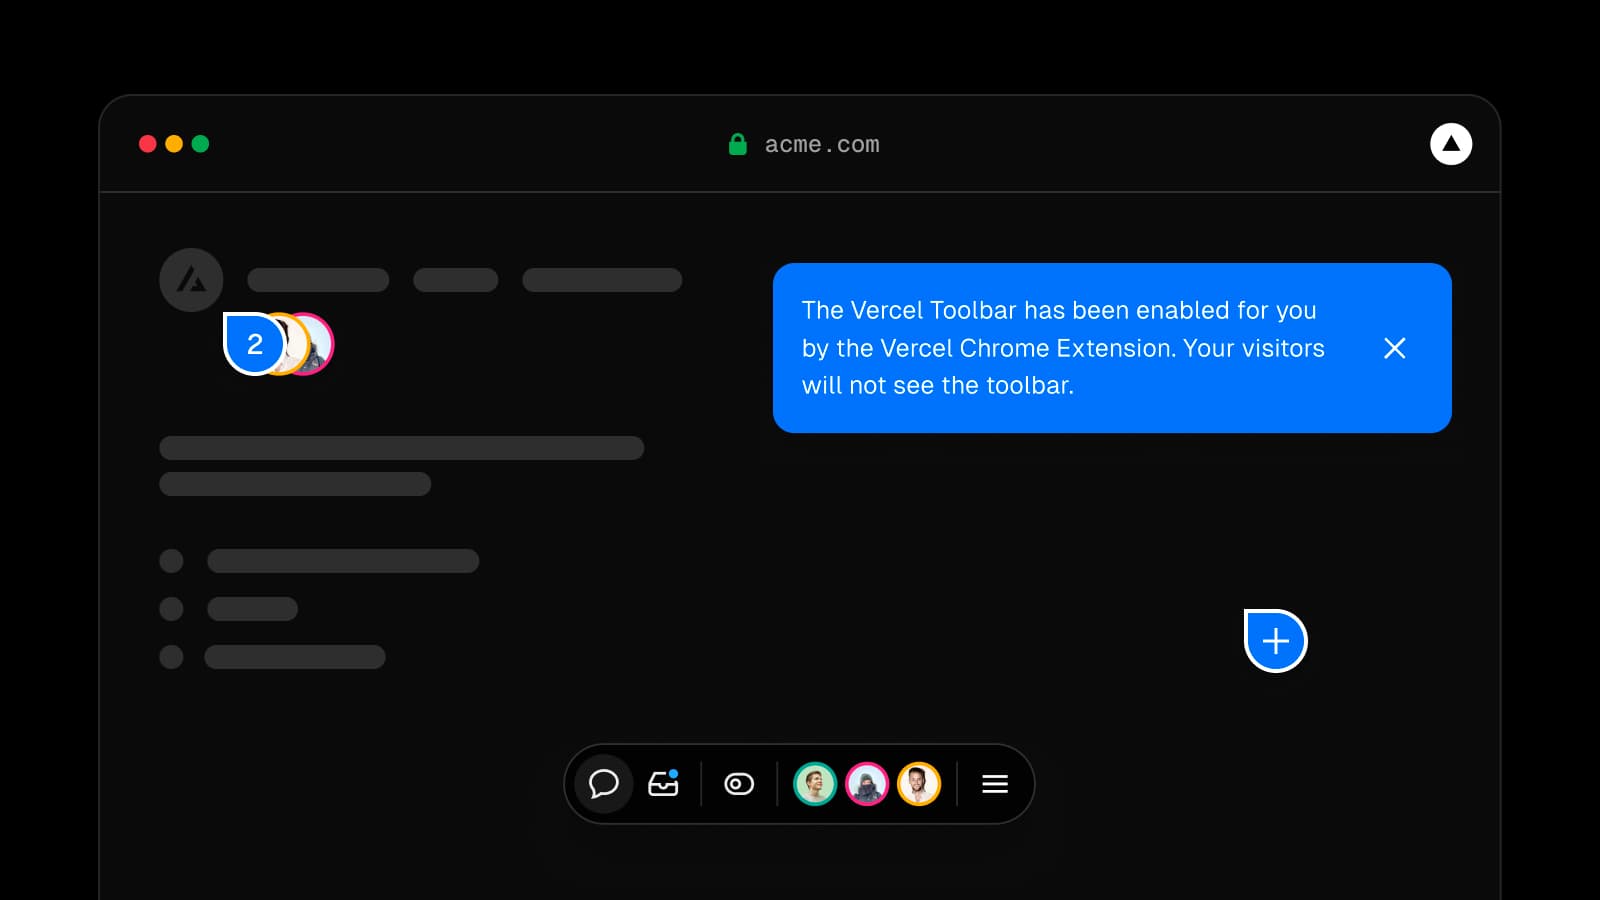
Task: Click the red window close dot
Action: (147, 144)
